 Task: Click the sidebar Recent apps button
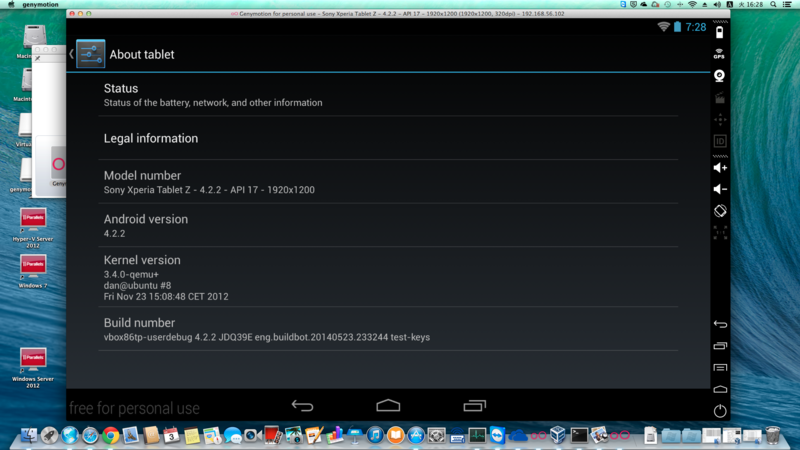tap(720, 346)
